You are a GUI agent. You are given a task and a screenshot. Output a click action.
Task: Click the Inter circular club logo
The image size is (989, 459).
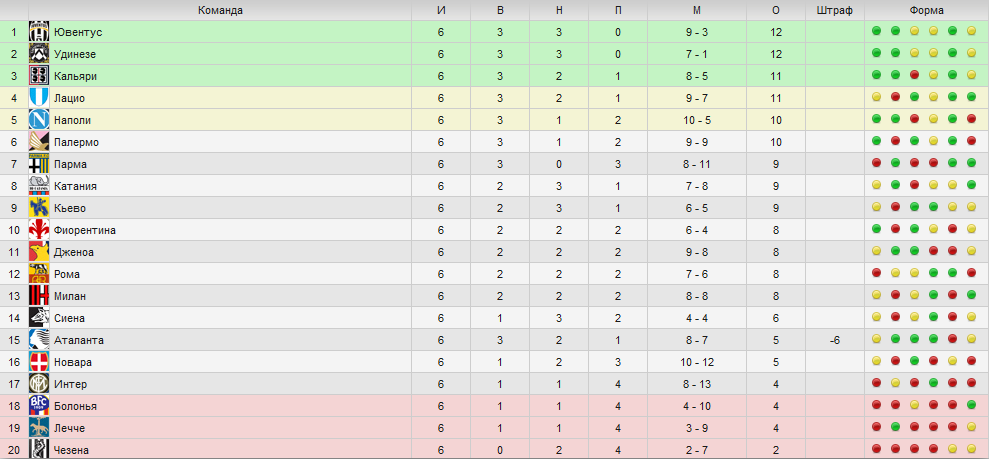39,384
